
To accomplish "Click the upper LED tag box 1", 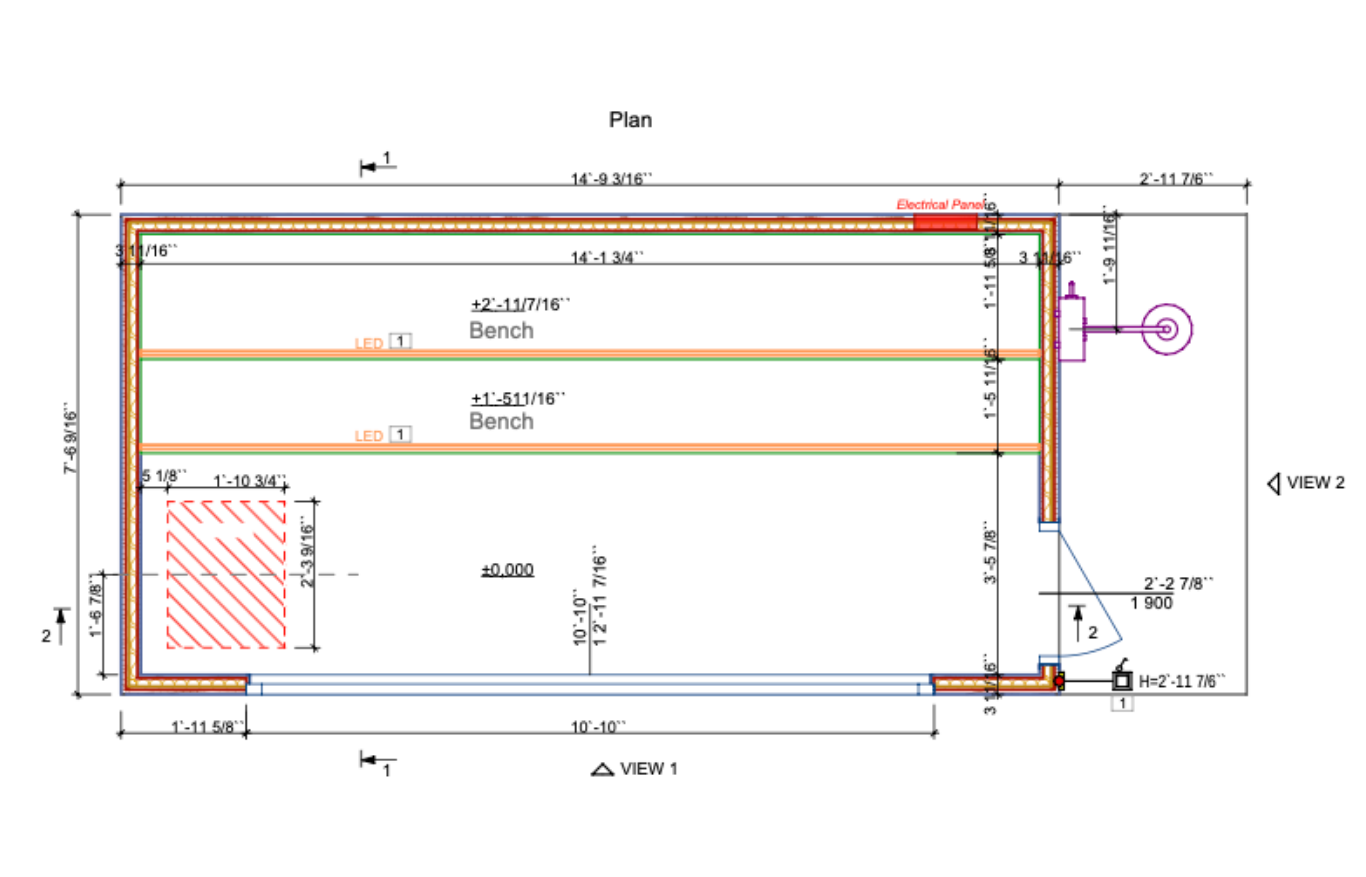I will click(x=400, y=342).
